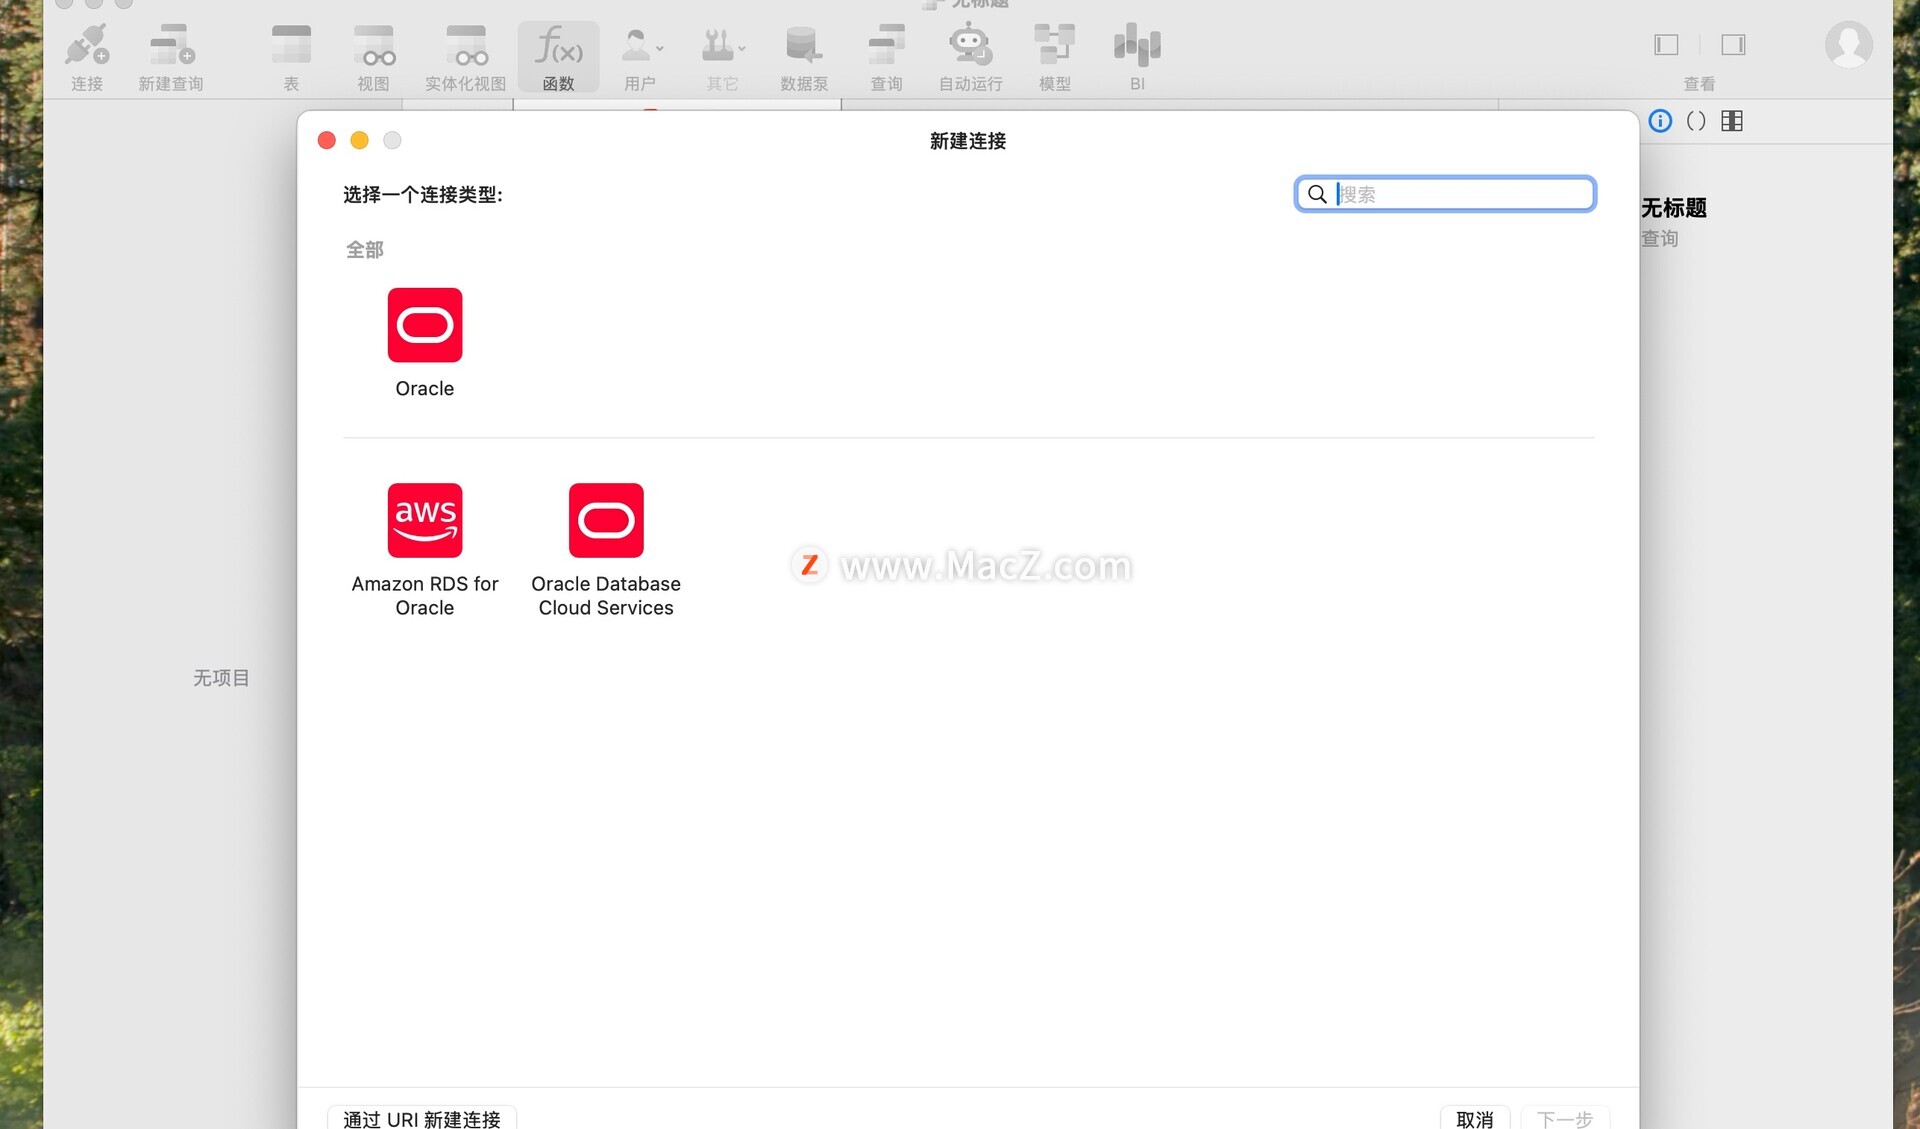Close the New Connection dialog
Screen dimensions: 1920x1129
[x=326, y=140]
